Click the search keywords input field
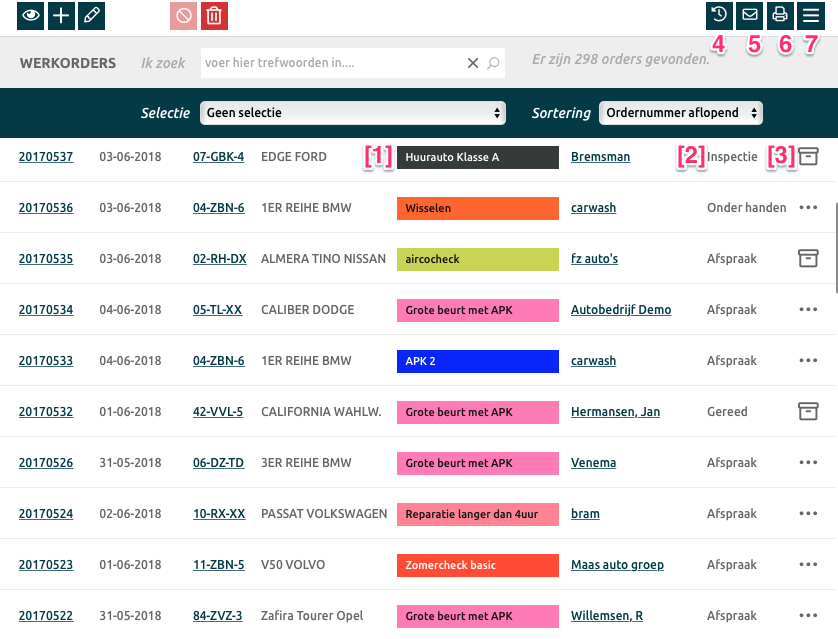This screenshot has width=838, height=639. click(x=330, y=63)
